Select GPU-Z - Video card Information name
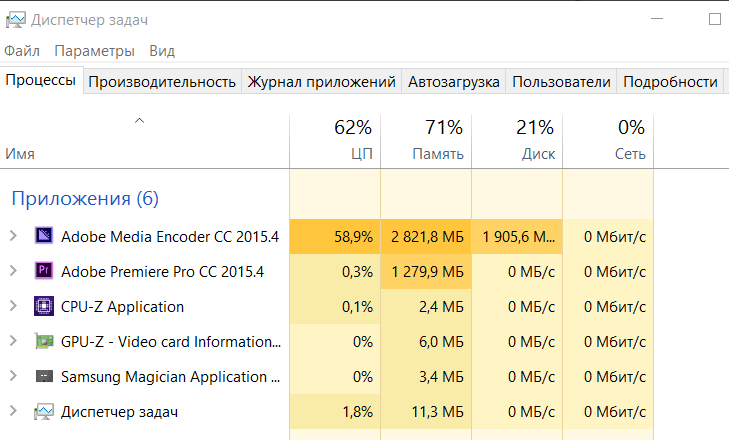Image resolution: width=729 pixels, height=440 pixels. 171,342
